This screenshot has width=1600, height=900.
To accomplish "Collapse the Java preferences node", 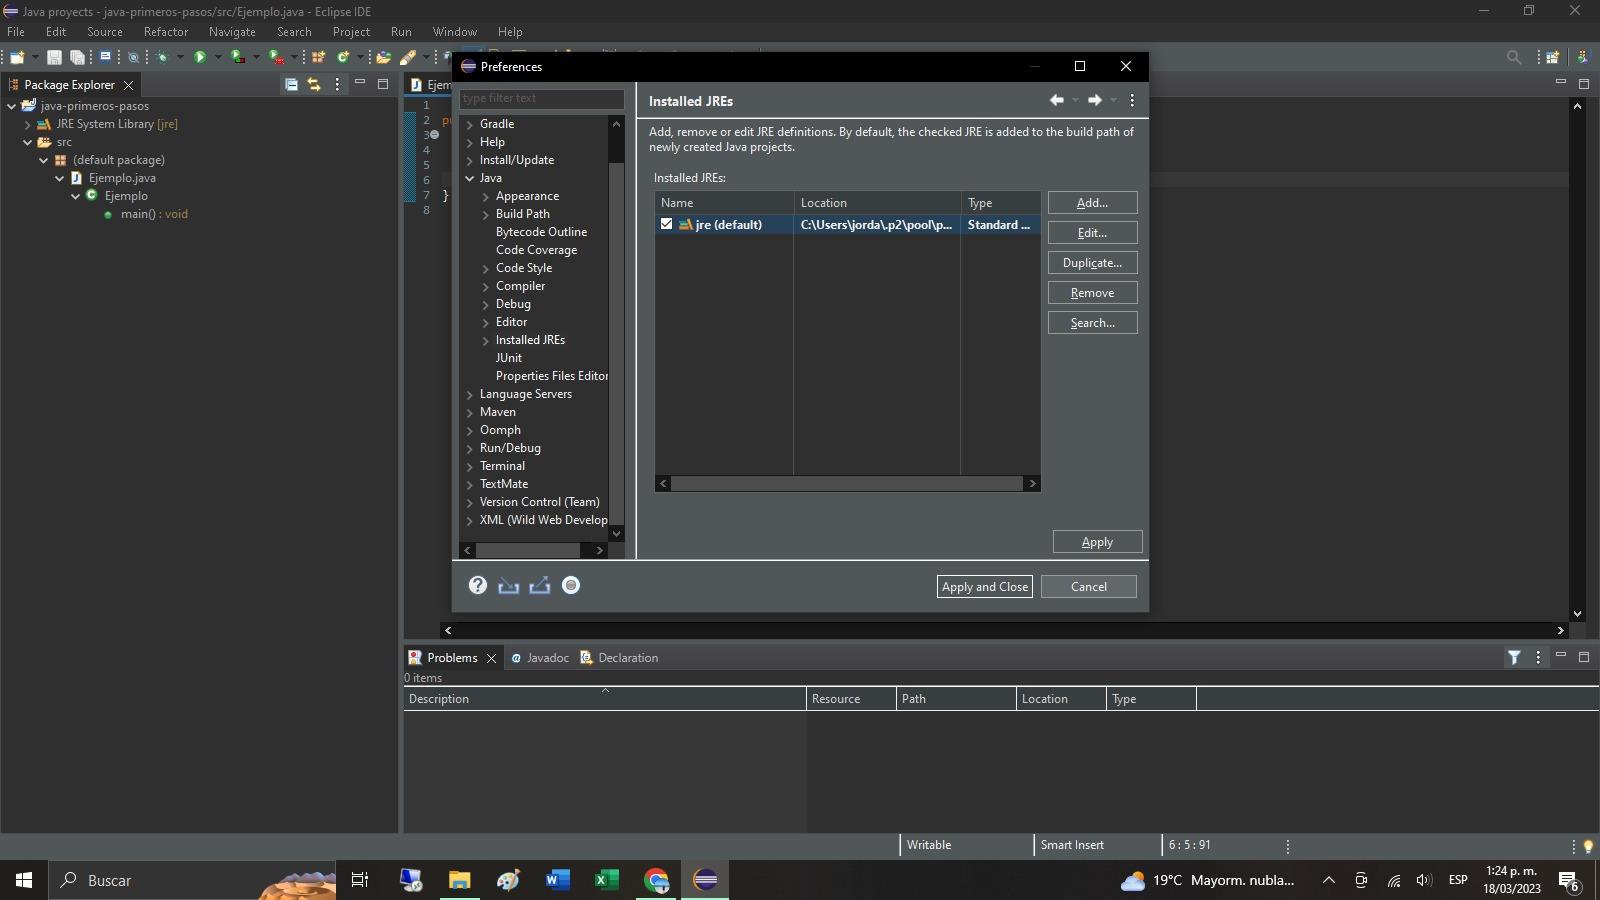I will [470, 178].
